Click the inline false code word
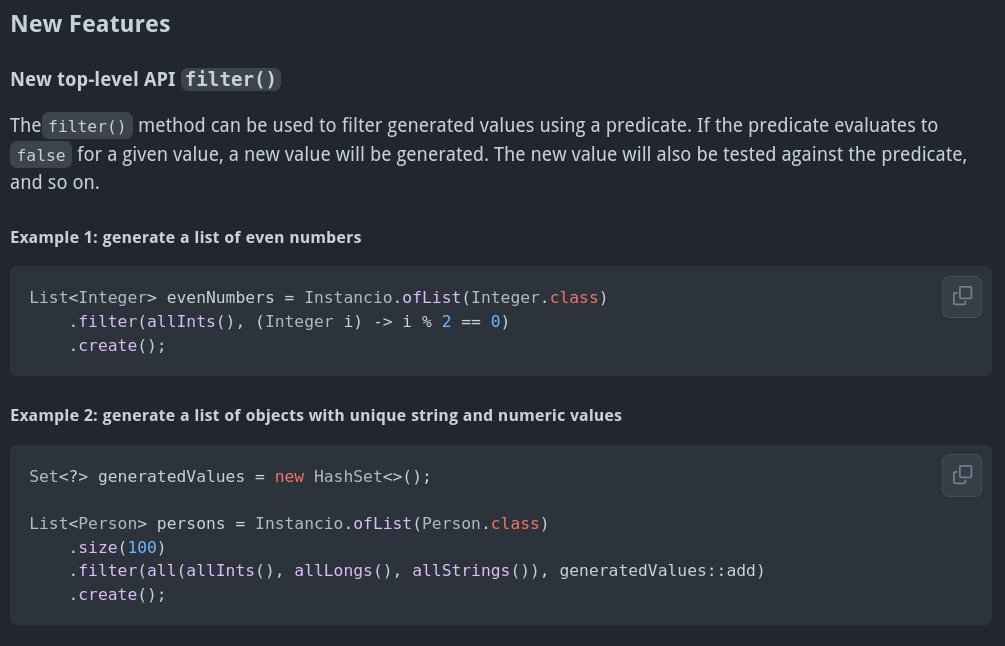The height and width of the screenshot is (646, 1005). pos(41,155)
